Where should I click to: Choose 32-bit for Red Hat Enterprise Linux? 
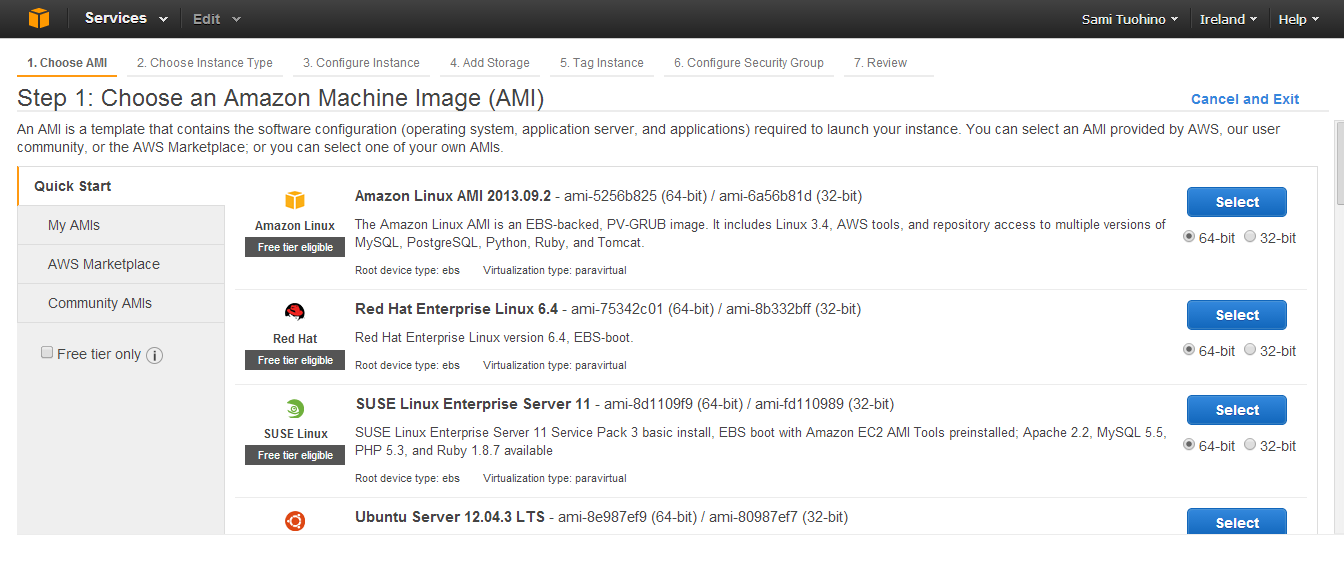(1250, 350)
